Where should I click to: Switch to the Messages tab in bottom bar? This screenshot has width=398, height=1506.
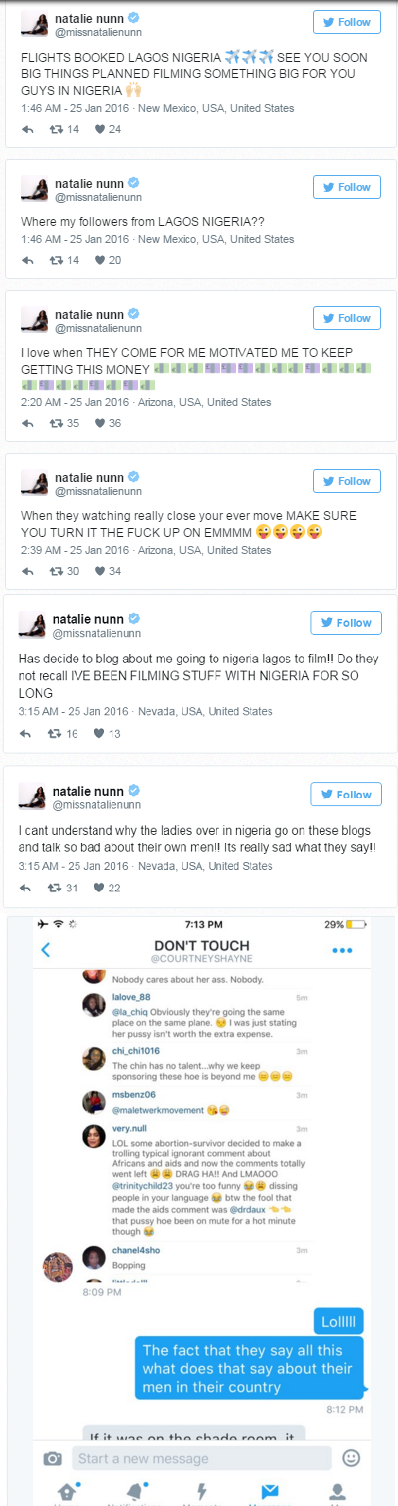[x=268, y=1490]
